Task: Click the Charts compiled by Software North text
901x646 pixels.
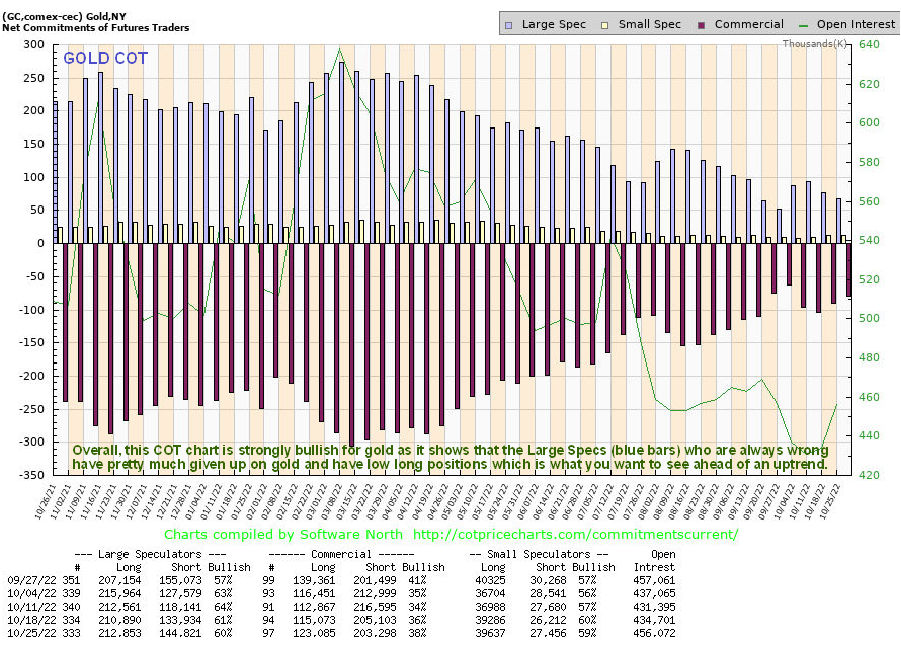Action: tap(283, 535)
